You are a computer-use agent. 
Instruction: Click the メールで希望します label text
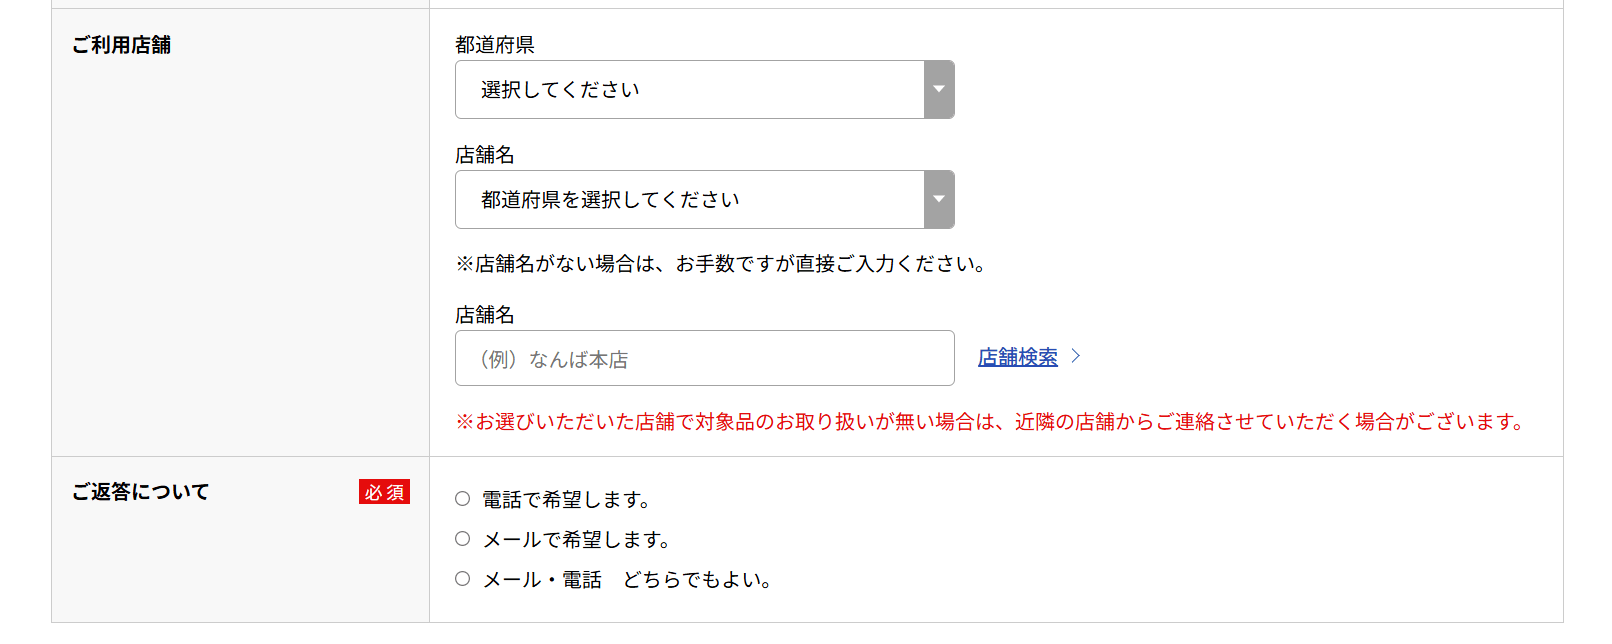(576, 540)
